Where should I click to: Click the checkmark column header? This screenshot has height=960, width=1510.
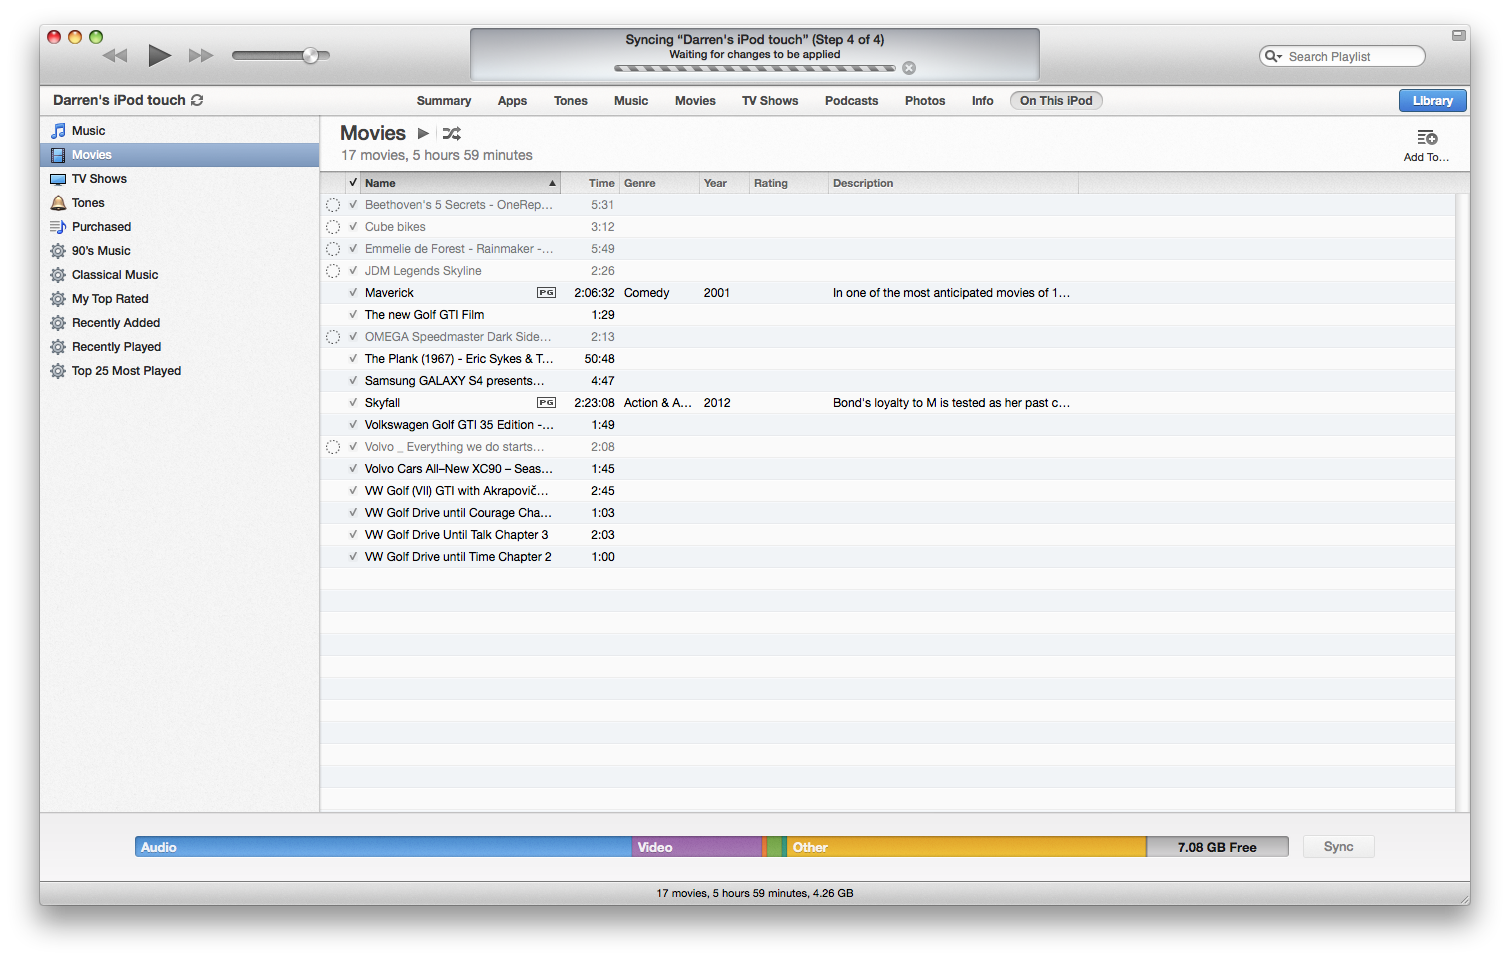[353, 183]
